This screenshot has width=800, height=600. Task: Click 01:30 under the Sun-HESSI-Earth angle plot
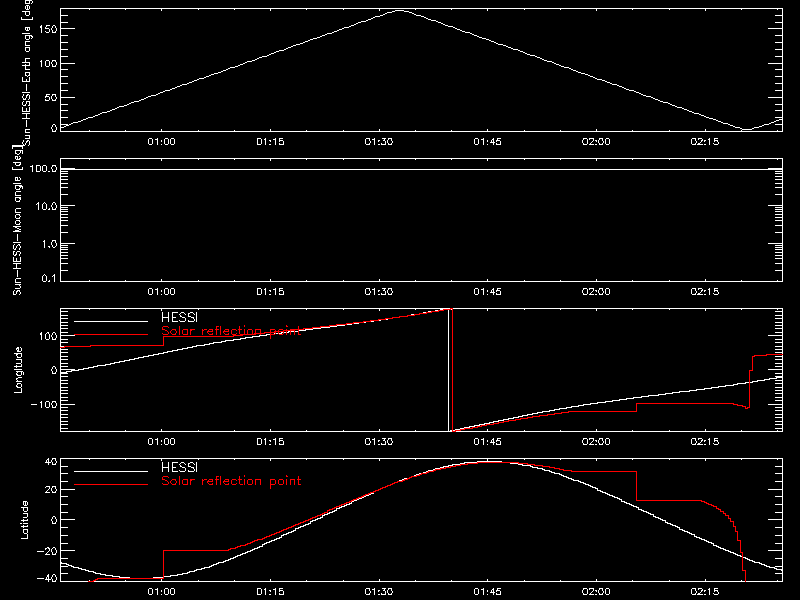point(379,141)
